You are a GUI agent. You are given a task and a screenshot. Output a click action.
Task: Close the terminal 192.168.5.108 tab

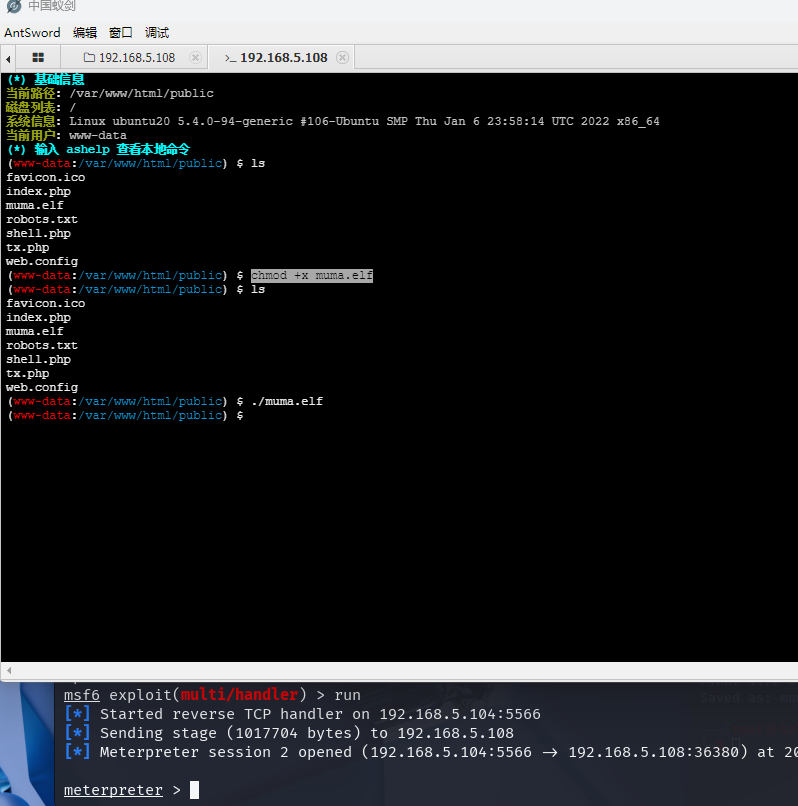pyautogui.click(x=342, y=58)
